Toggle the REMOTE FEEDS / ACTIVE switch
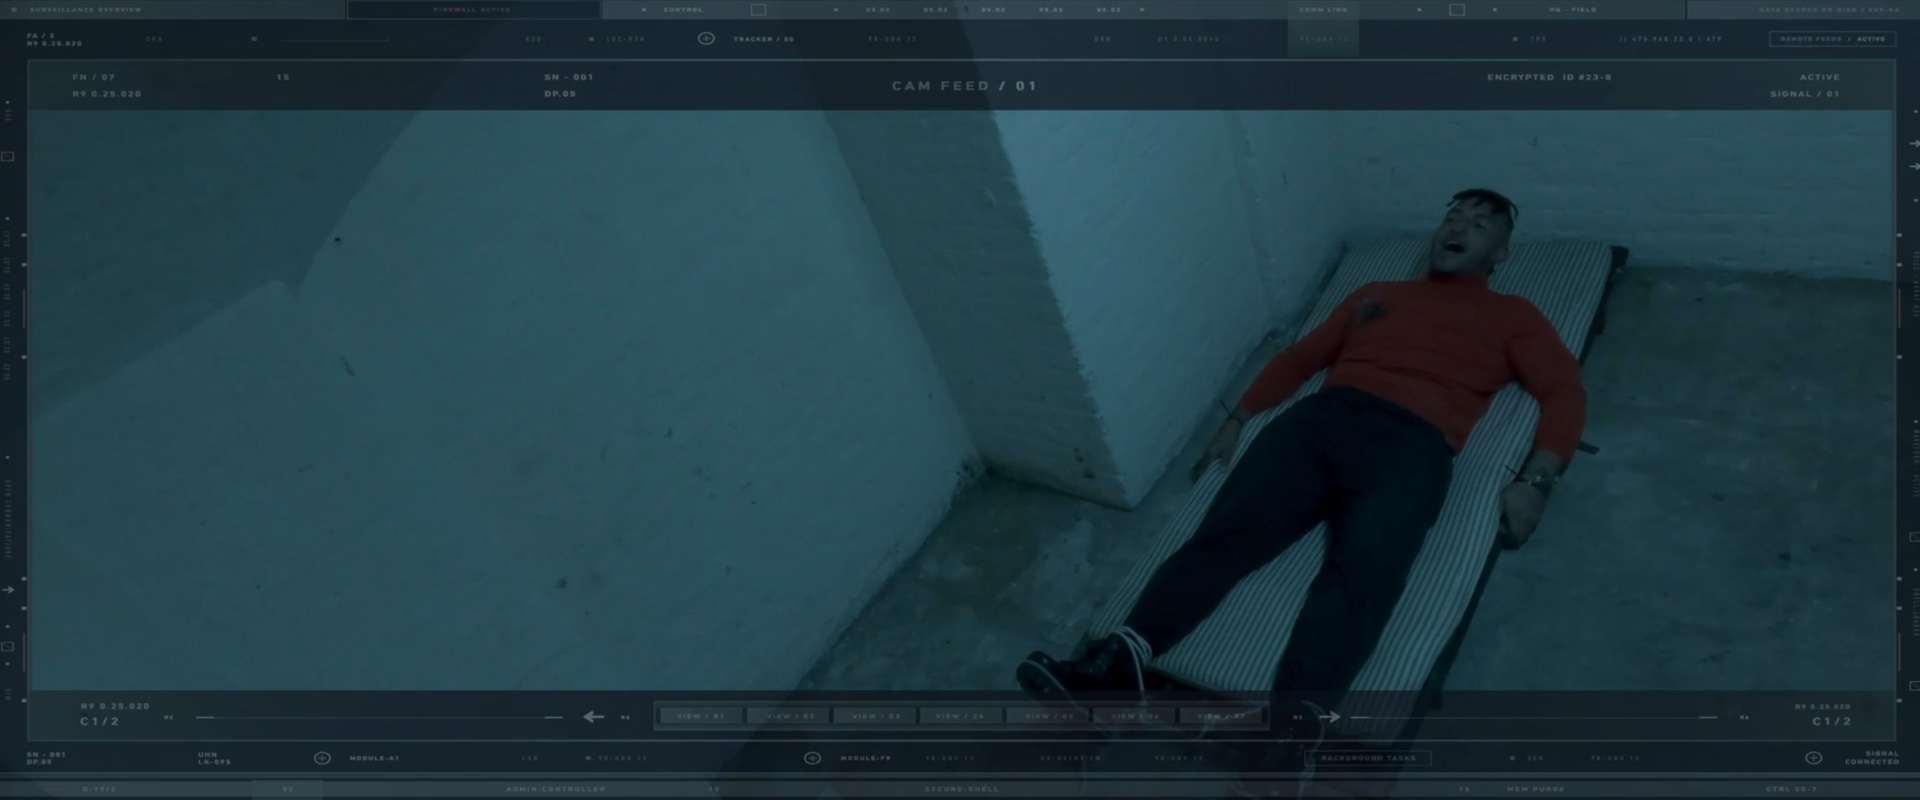 click(1832, 39)
